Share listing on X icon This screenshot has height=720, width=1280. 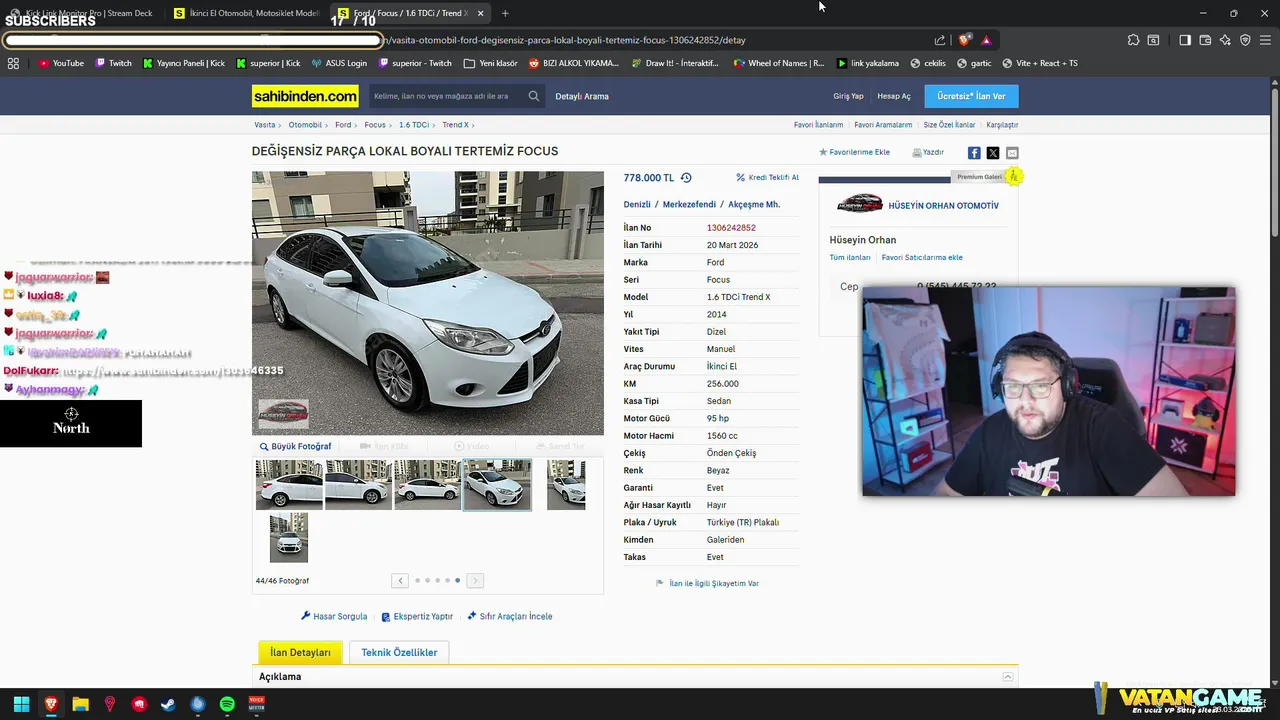[993, 153]
